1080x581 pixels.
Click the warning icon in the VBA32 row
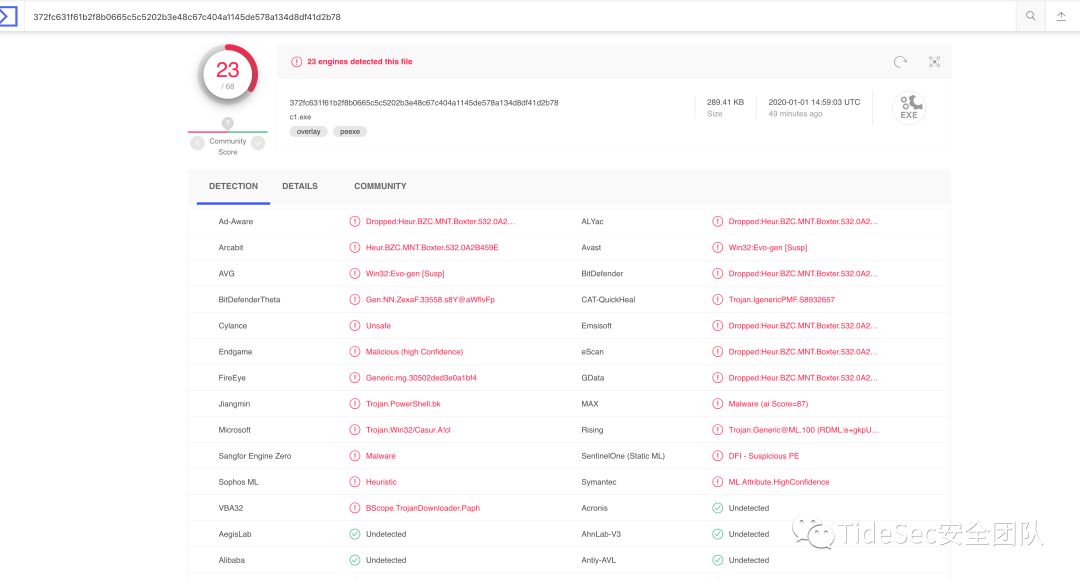point(355,508)
